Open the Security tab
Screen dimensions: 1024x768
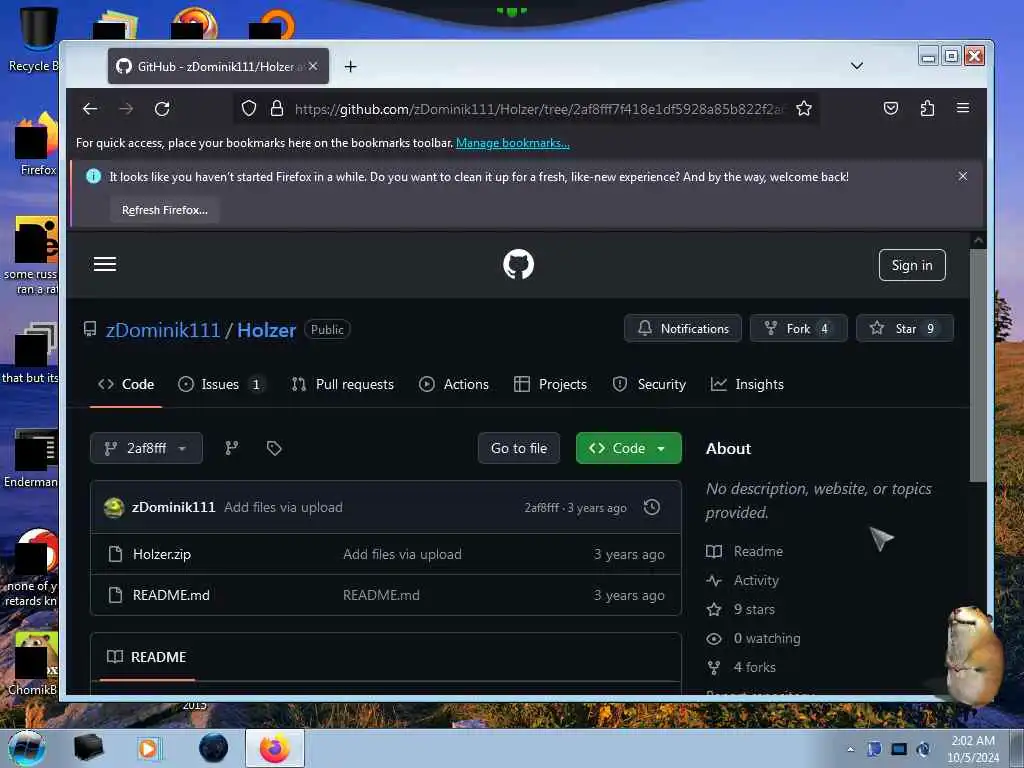649,385
